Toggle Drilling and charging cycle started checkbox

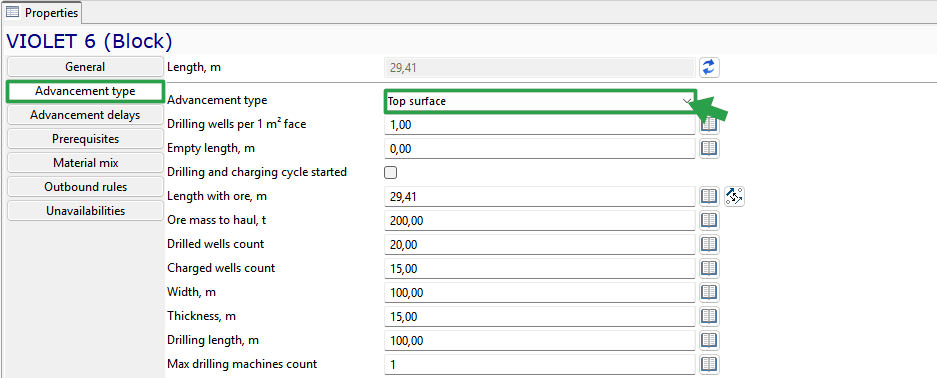point(390,173)
